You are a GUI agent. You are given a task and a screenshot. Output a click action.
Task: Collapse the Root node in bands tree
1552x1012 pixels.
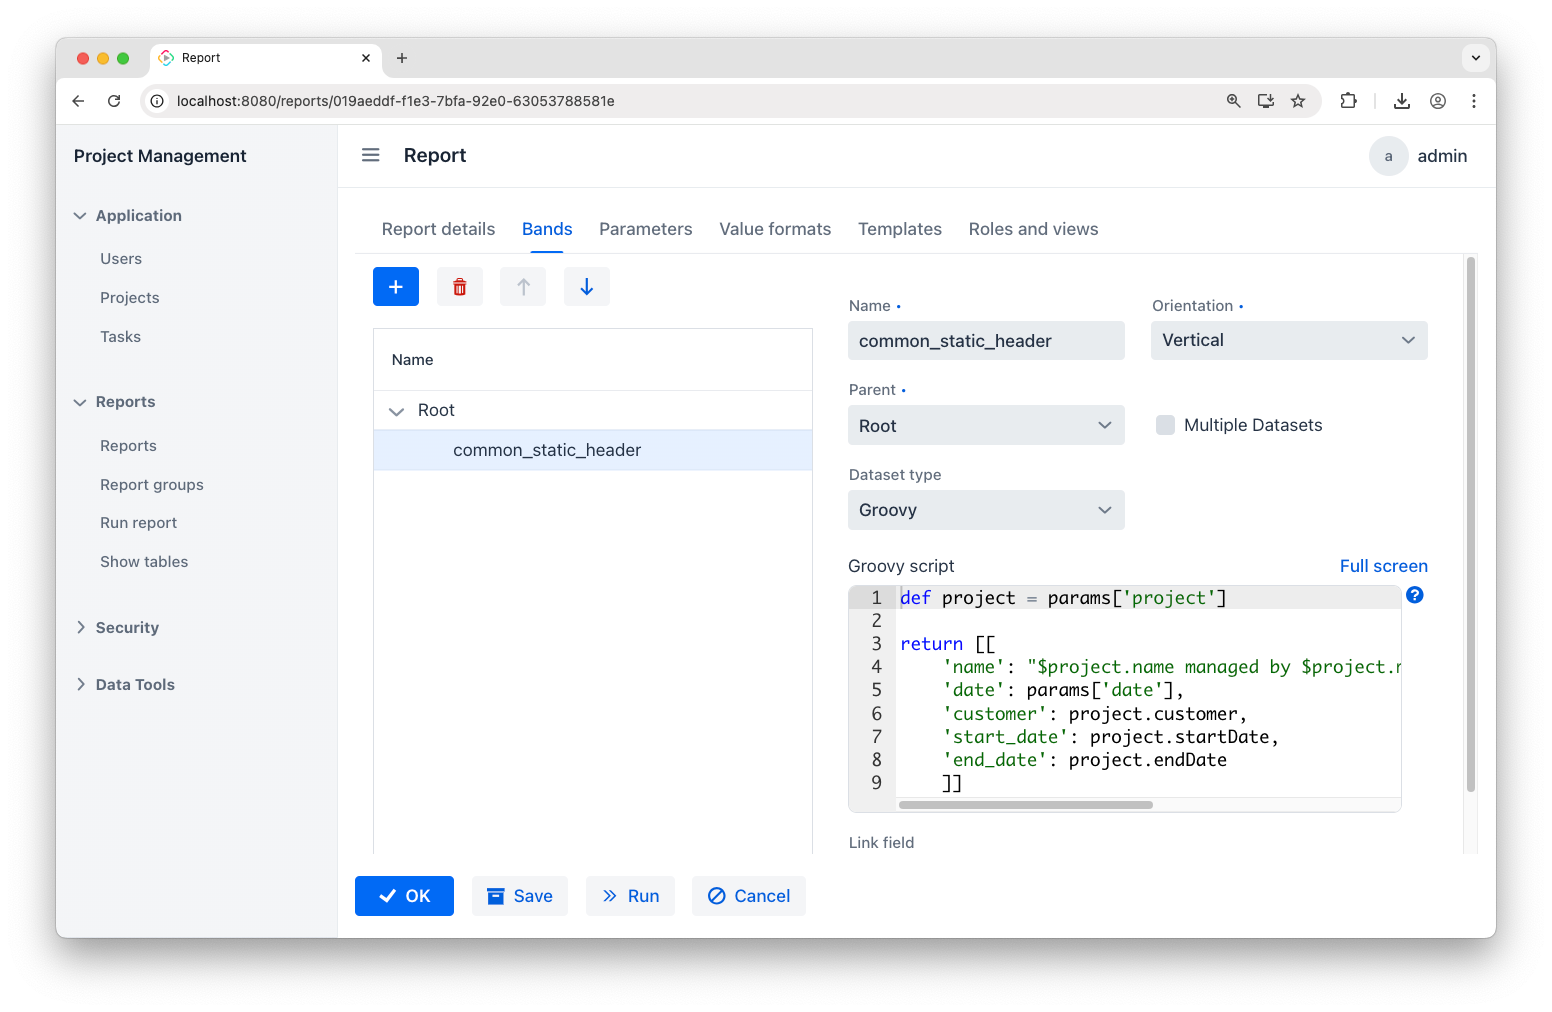(397, 411)
